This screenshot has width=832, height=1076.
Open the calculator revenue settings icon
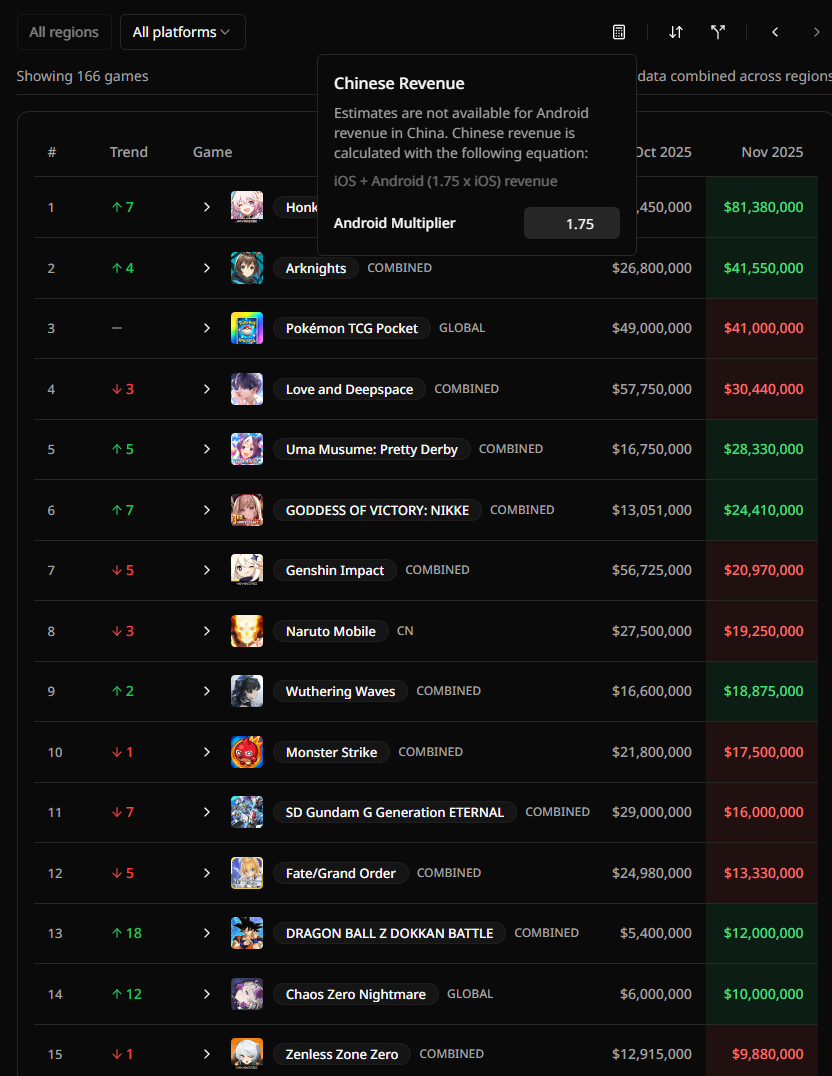(x=619, y=32)
